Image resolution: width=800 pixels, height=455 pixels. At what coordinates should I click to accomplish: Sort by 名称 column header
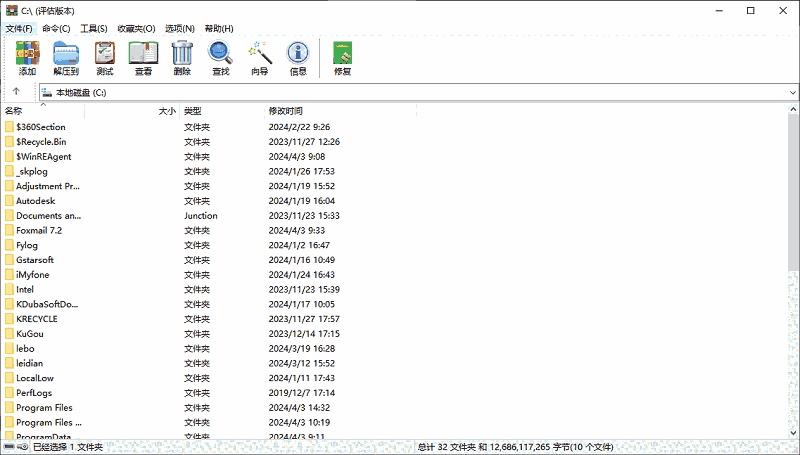43,111
